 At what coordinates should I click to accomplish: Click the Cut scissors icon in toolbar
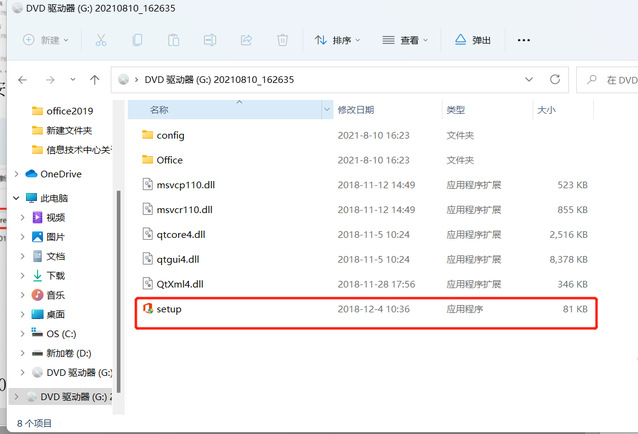tap(101, 41)
